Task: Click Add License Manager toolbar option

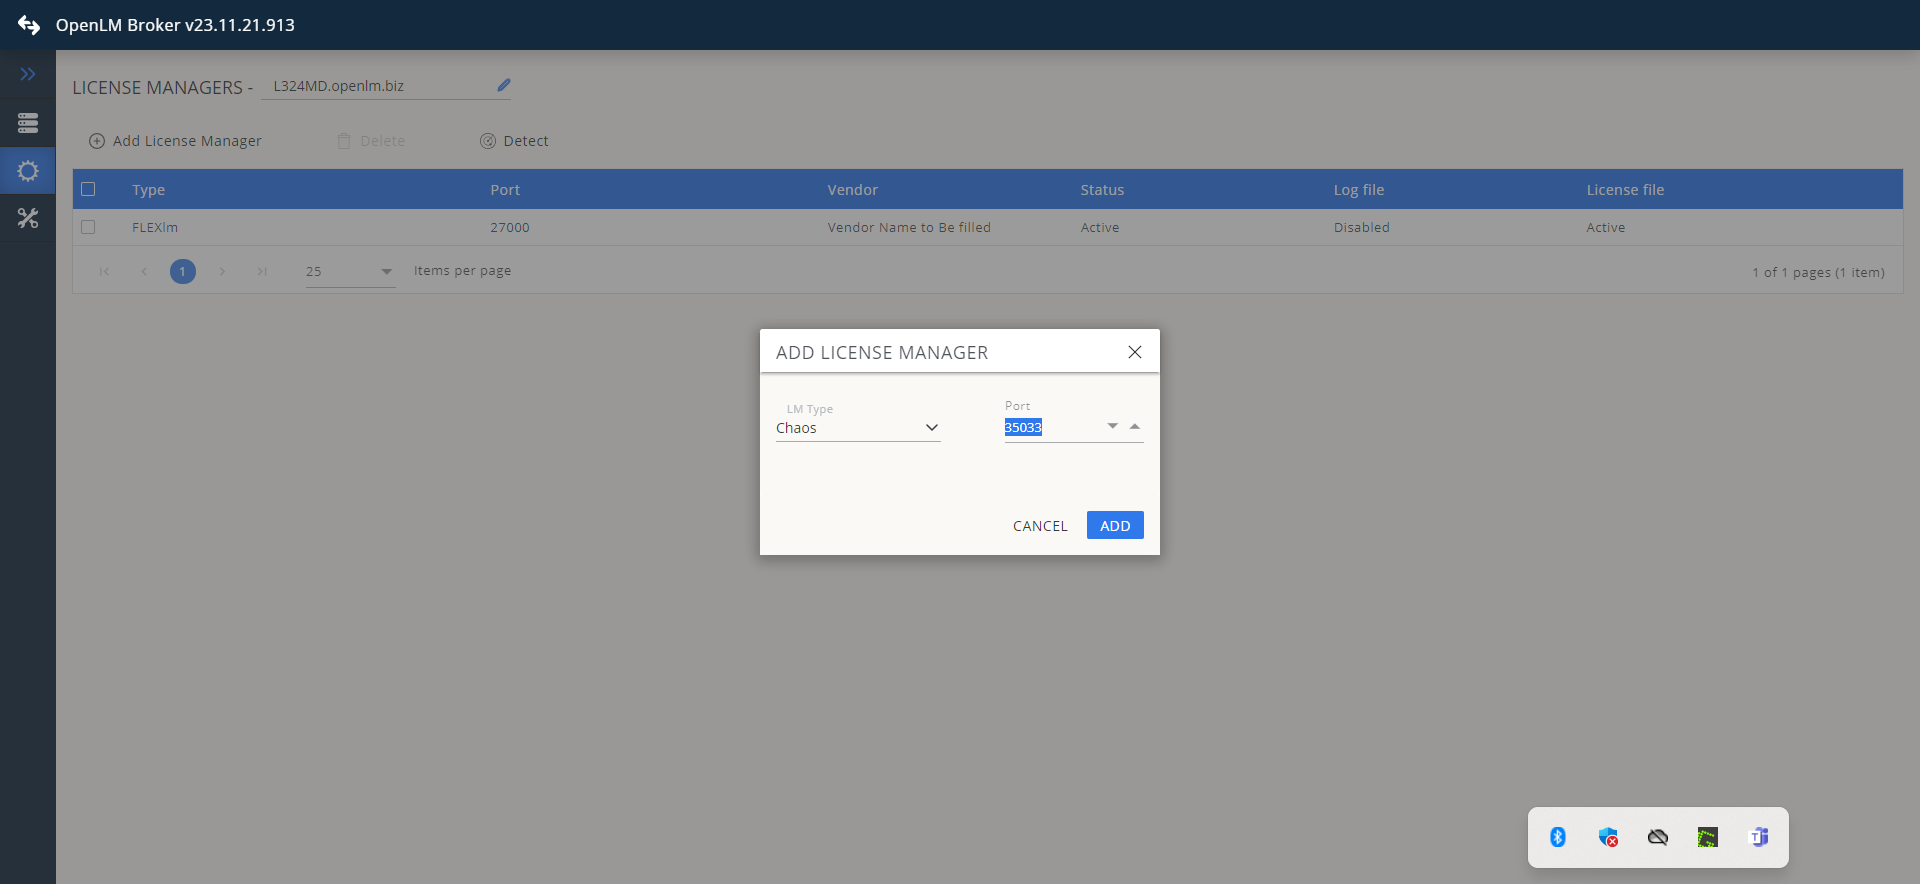Action: point(176,141)
